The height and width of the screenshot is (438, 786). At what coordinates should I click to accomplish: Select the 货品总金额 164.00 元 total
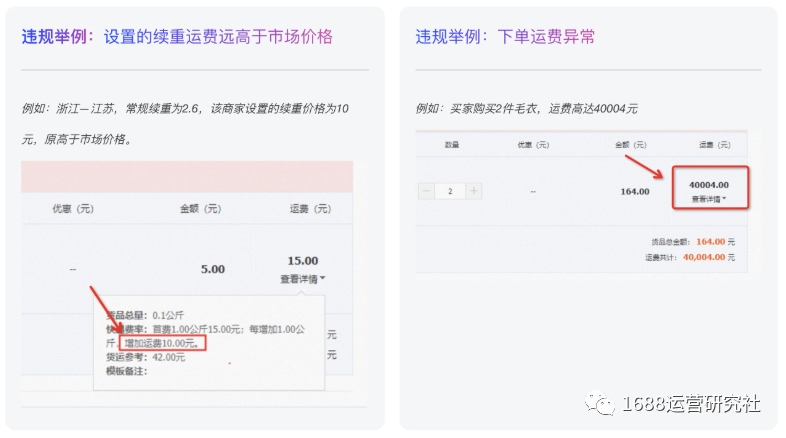point(693,242)
